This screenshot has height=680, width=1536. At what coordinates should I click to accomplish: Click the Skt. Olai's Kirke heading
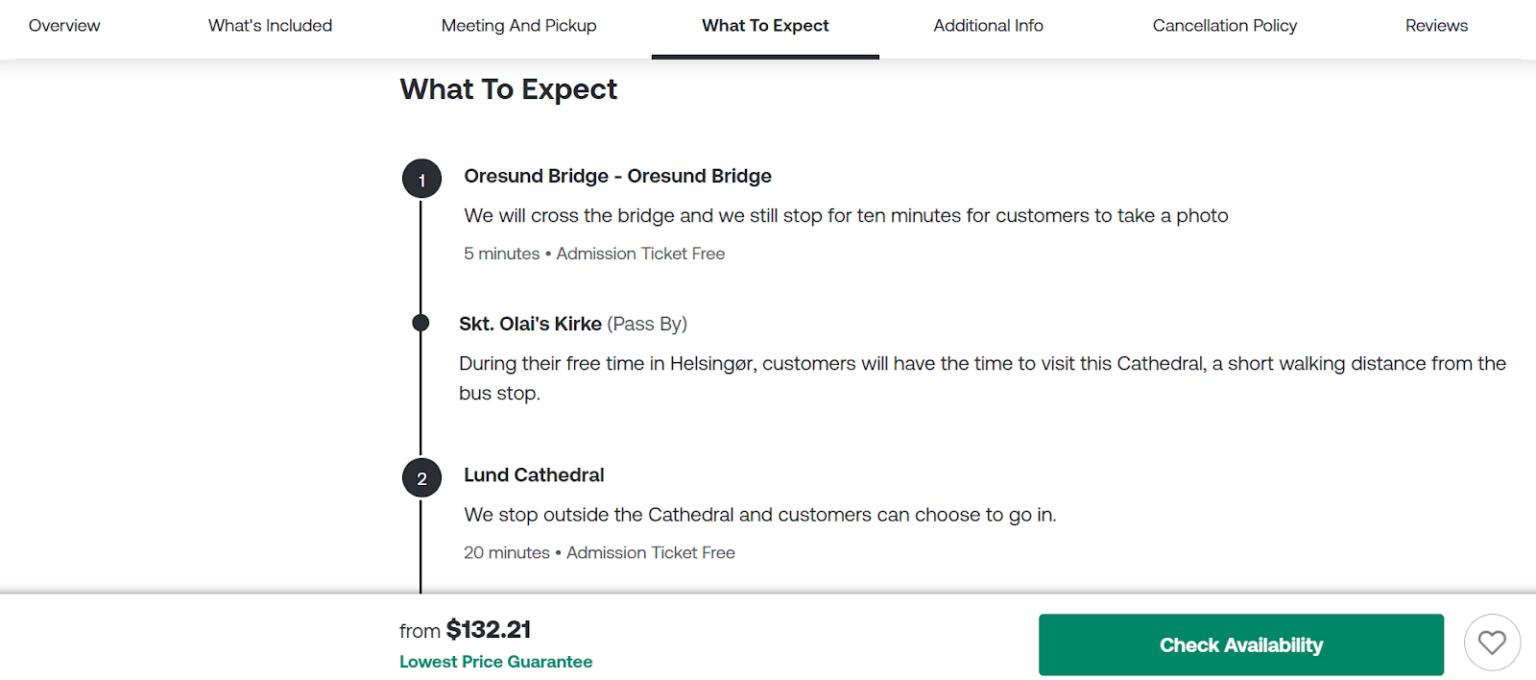click(532, 323)
